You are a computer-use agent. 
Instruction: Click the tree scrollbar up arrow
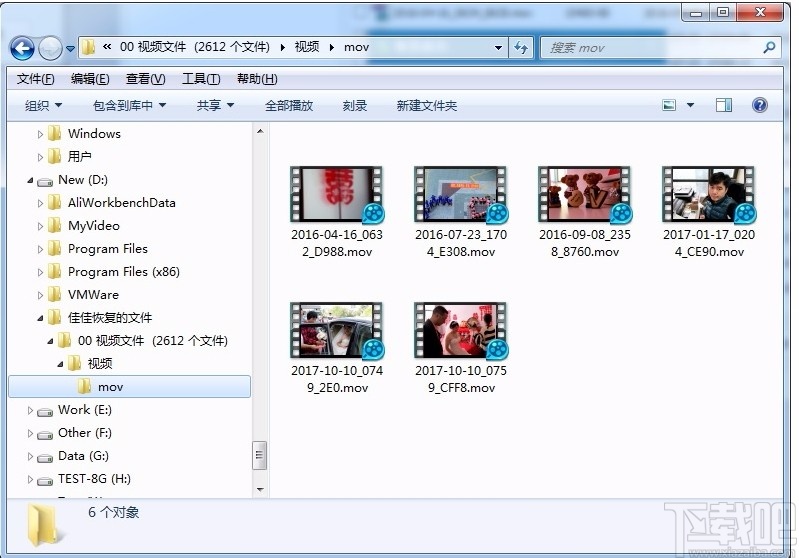(260, 131)
